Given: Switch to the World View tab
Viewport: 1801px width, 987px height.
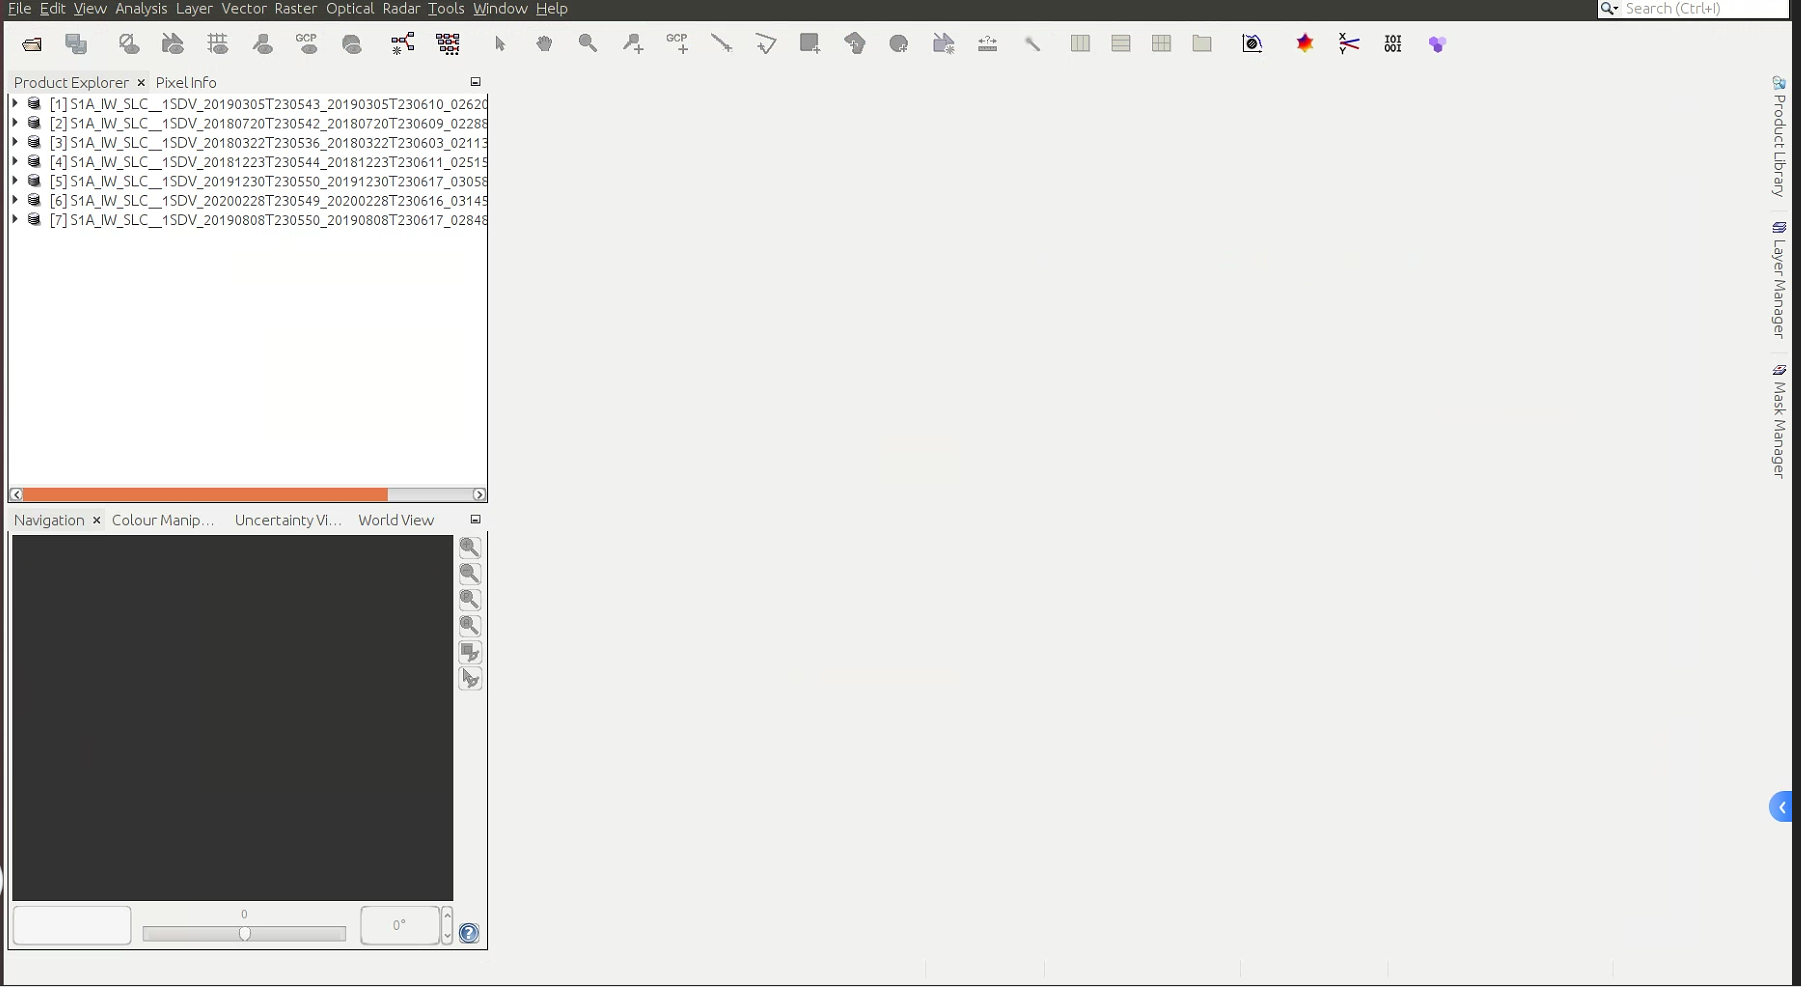Looking at the screenshot, I should coord(396,520).
